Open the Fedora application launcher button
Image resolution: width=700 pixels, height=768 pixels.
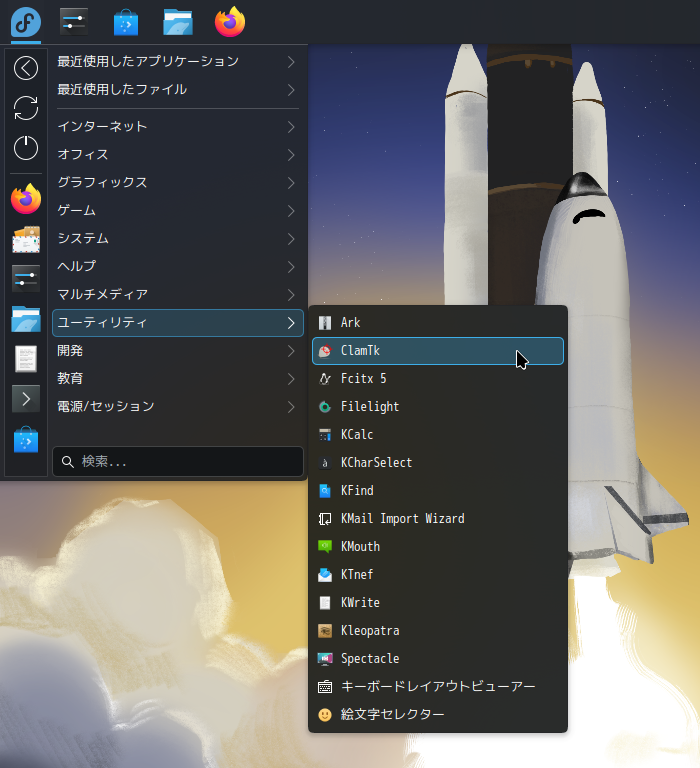coord(25,22)
